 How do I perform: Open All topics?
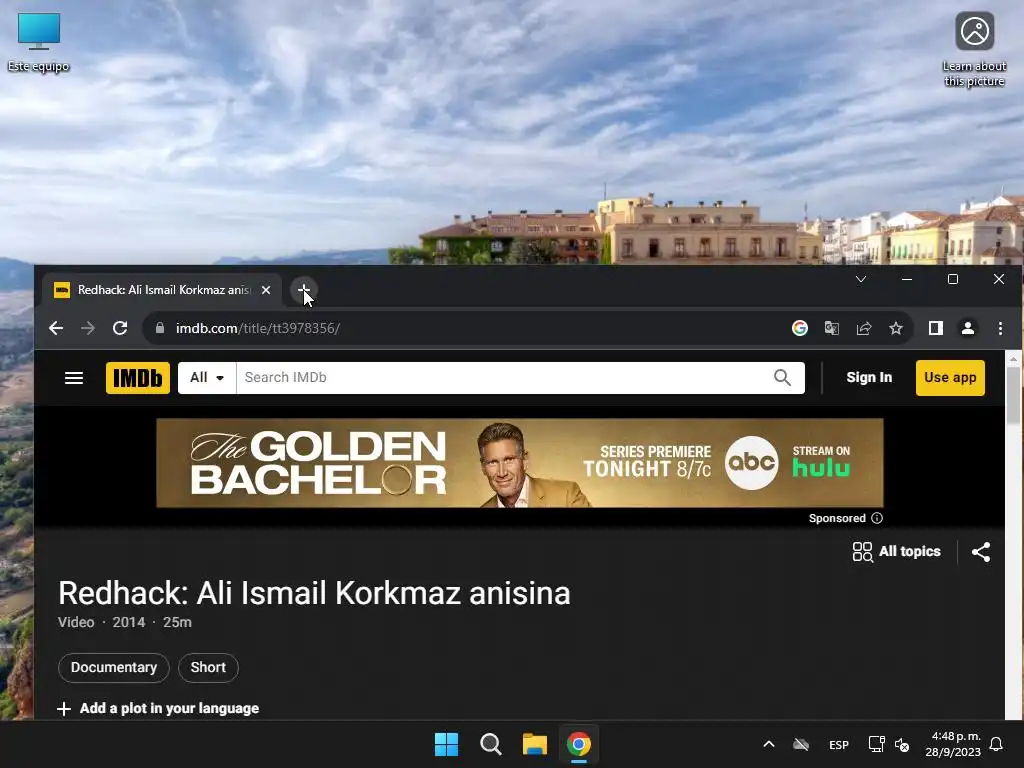point(897,552)
